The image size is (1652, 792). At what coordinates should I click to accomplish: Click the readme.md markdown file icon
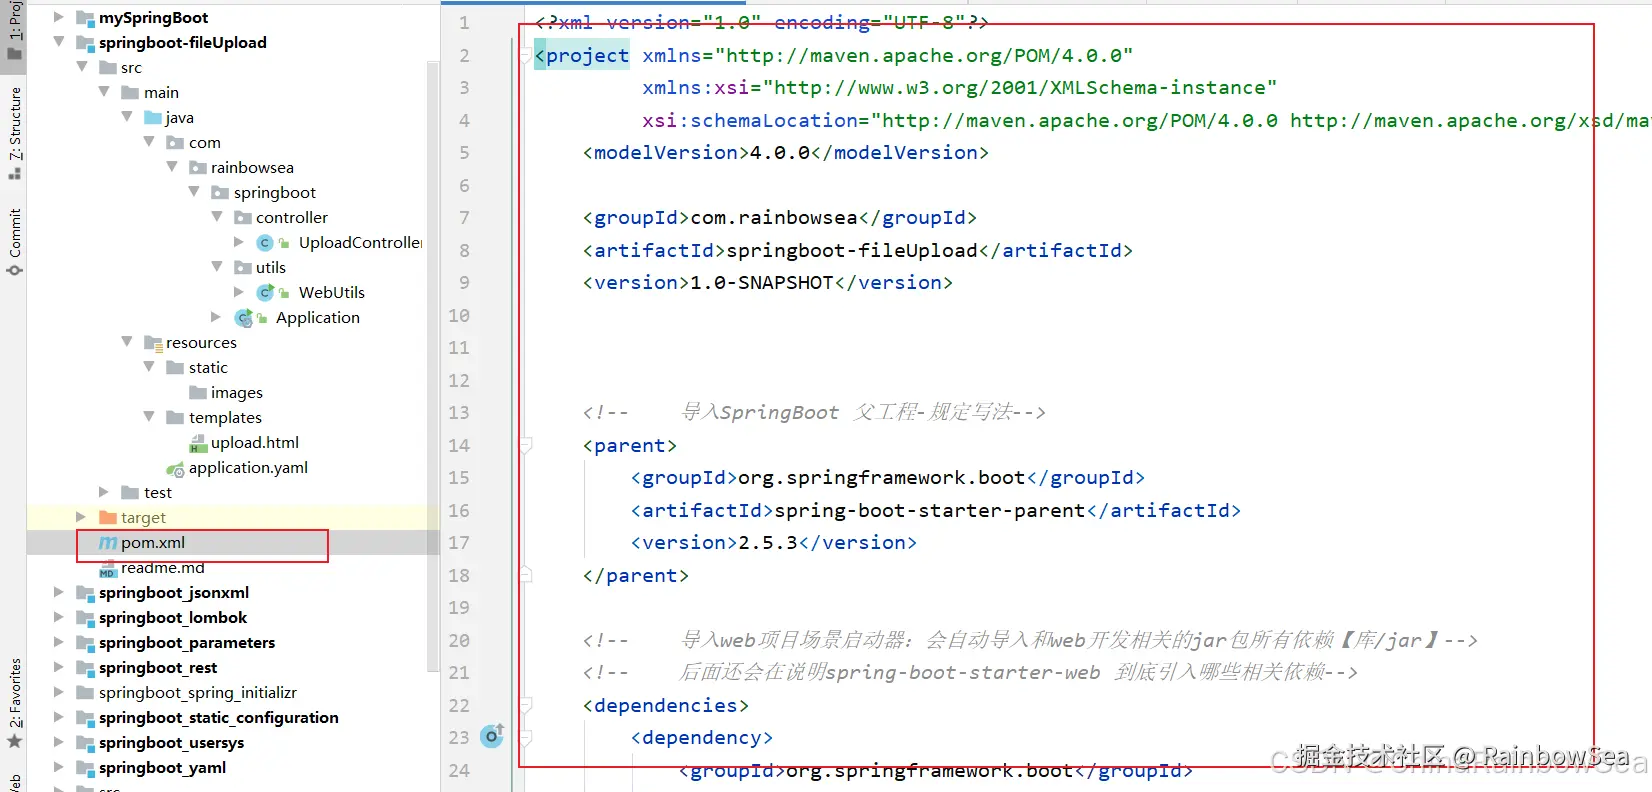(108, 569)
